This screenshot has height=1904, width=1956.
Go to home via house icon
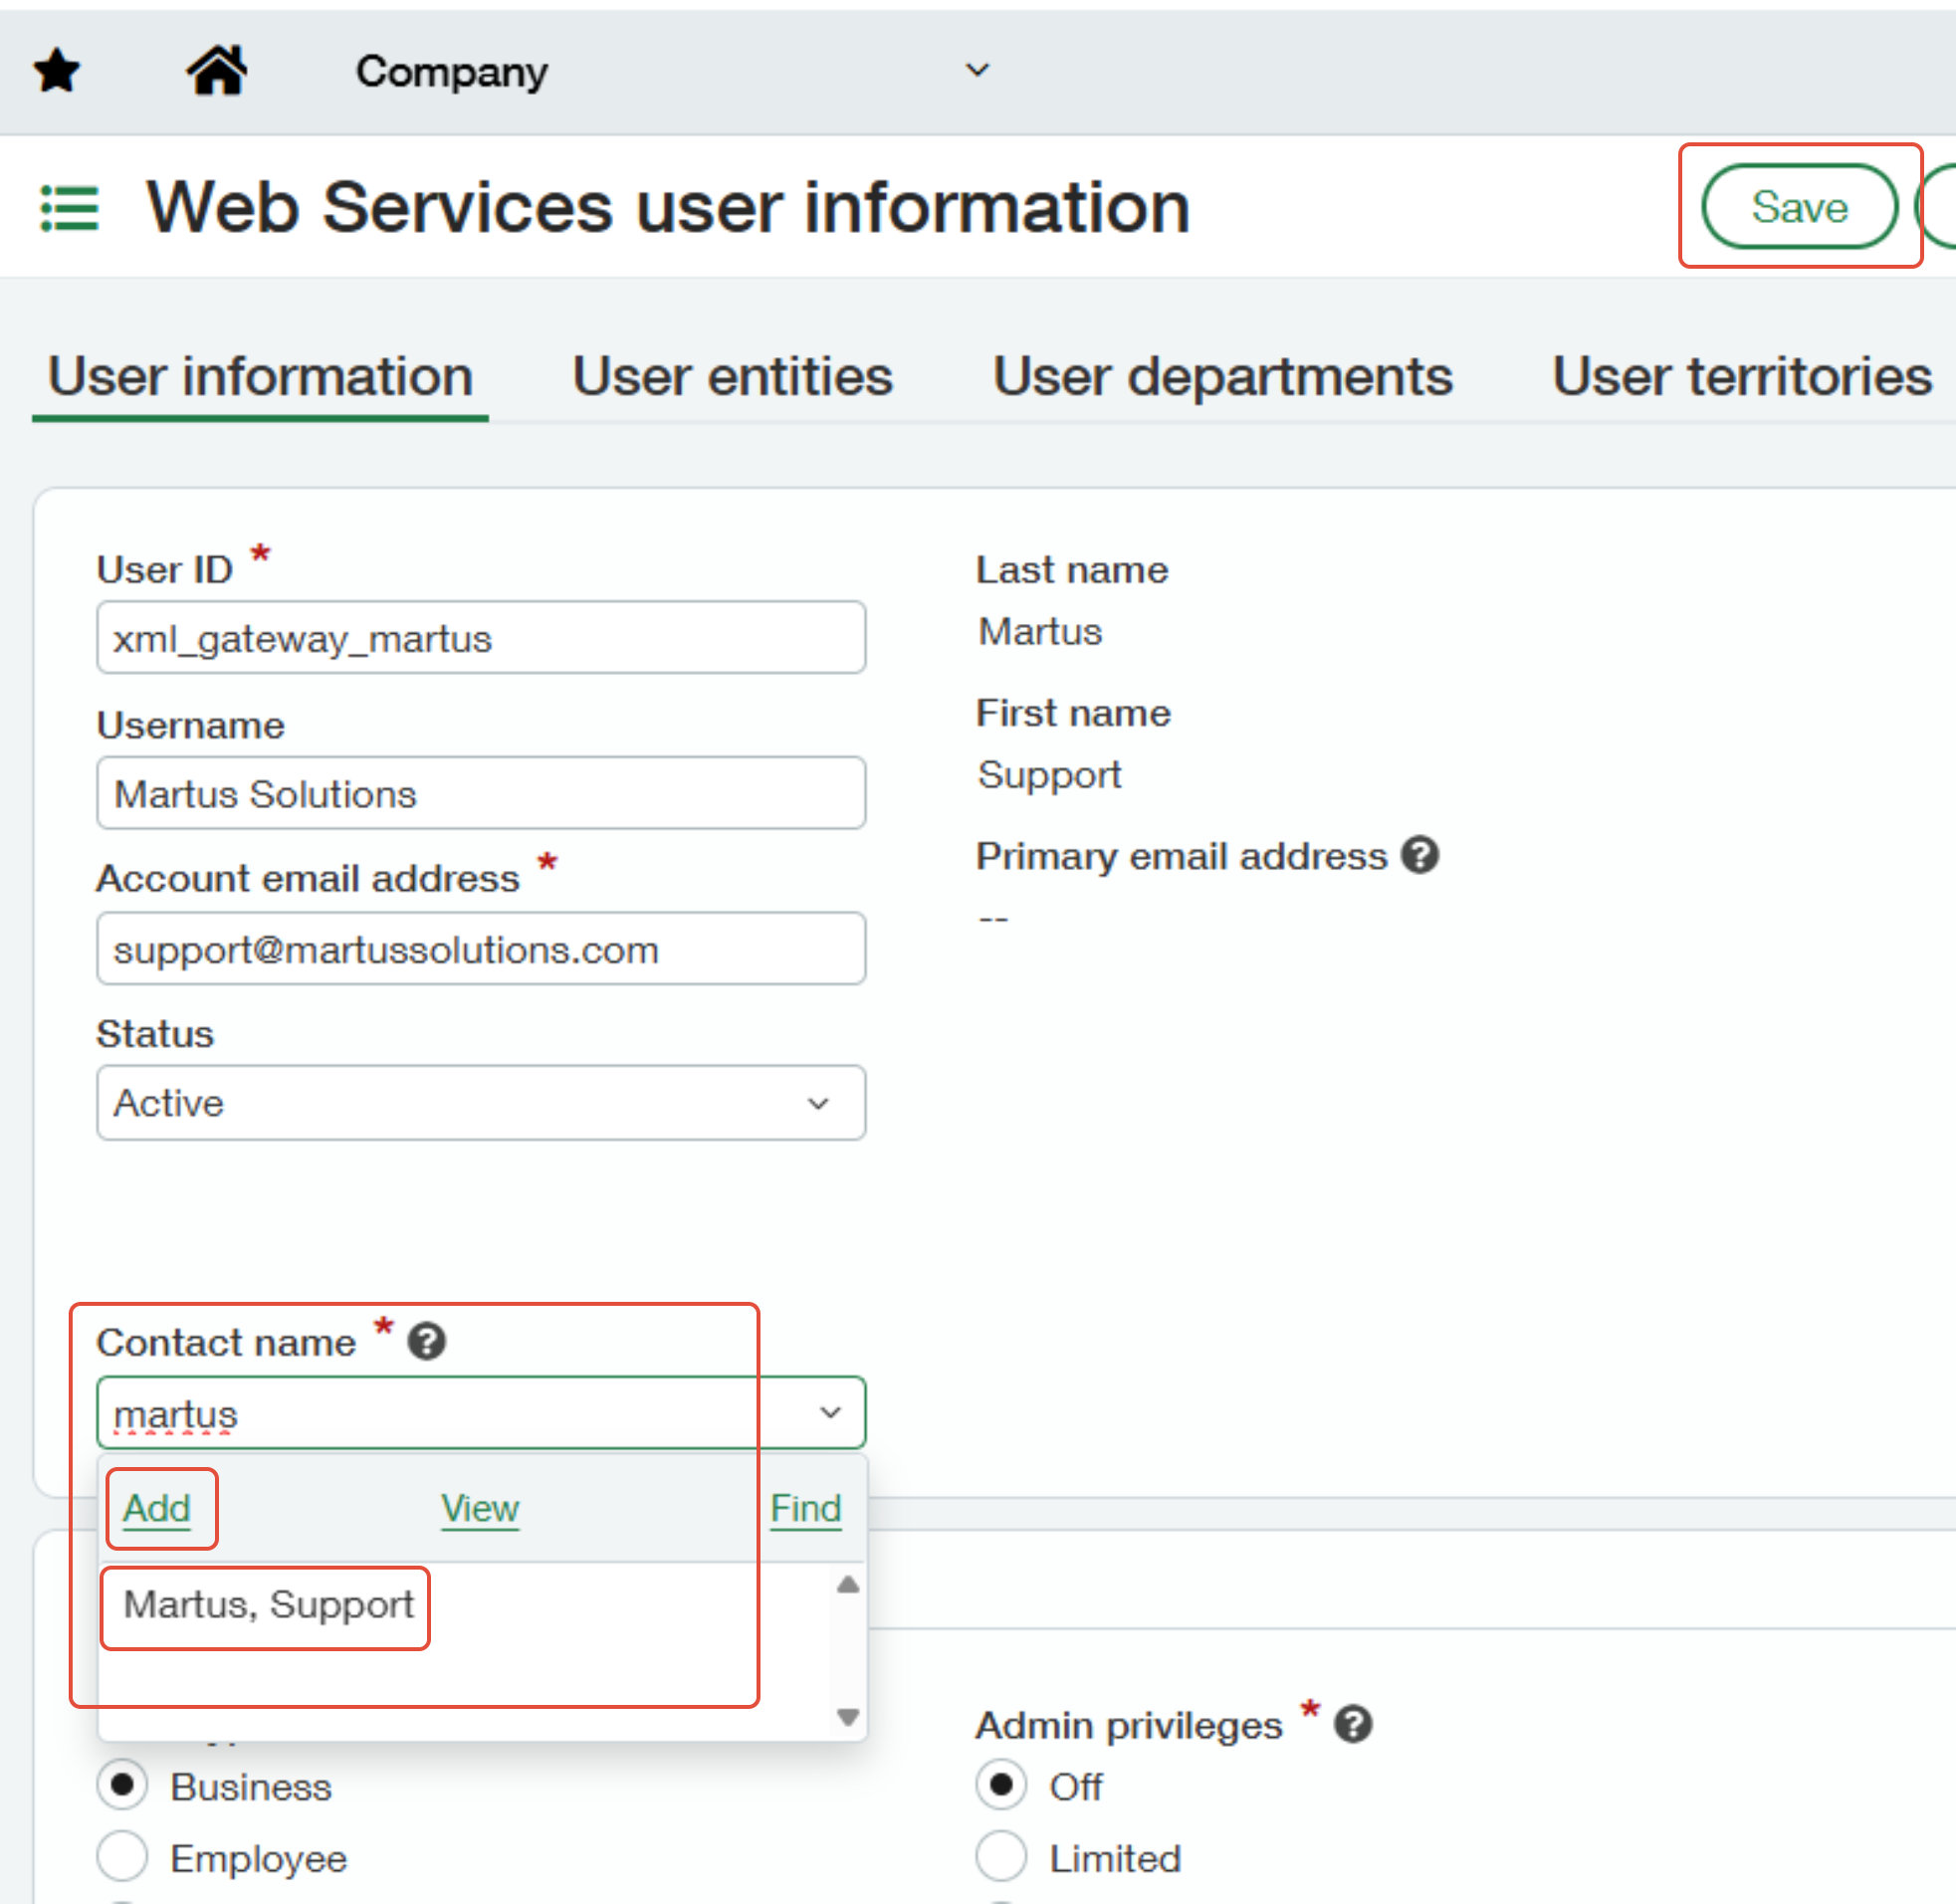[217, 71]
